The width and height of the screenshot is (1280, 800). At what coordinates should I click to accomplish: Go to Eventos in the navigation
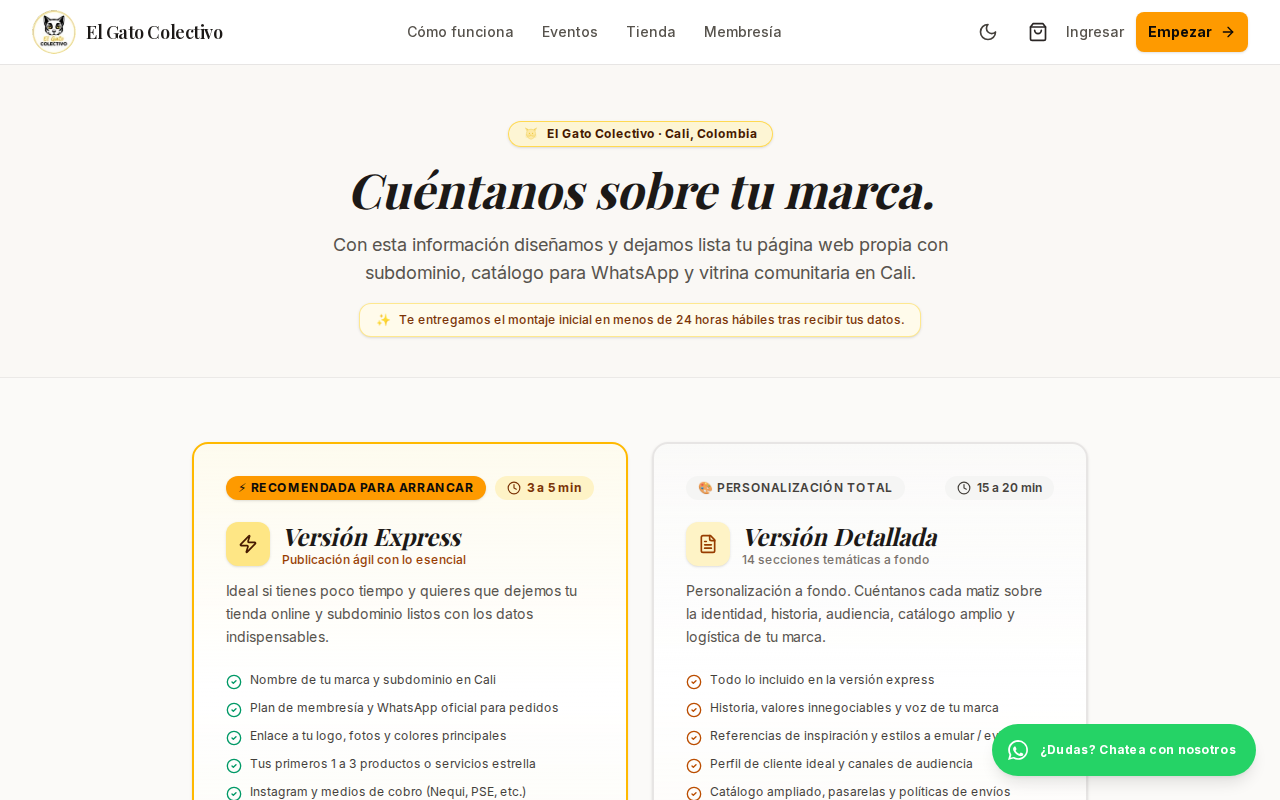click(570, 32)
